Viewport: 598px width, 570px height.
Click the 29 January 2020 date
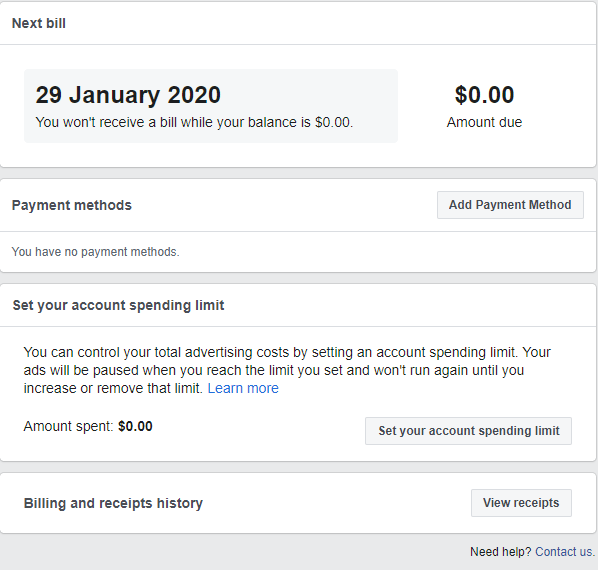point(128,95)
